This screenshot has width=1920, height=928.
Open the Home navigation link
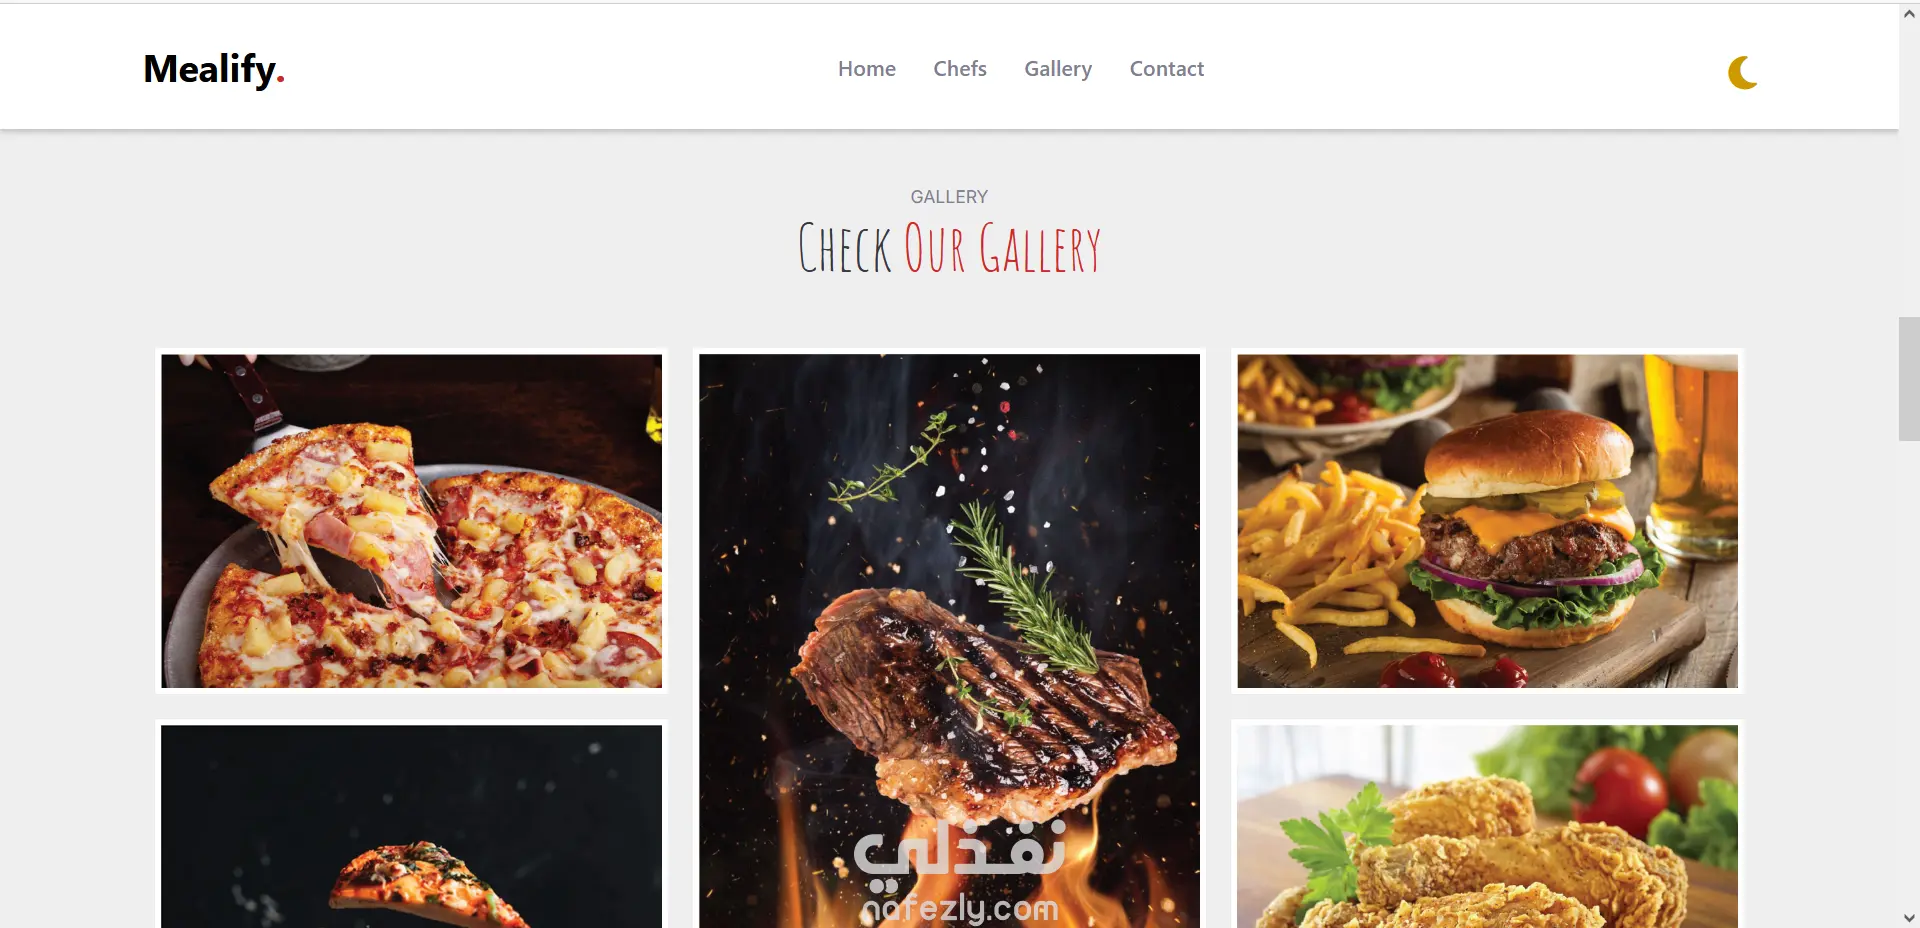(866, 69)
